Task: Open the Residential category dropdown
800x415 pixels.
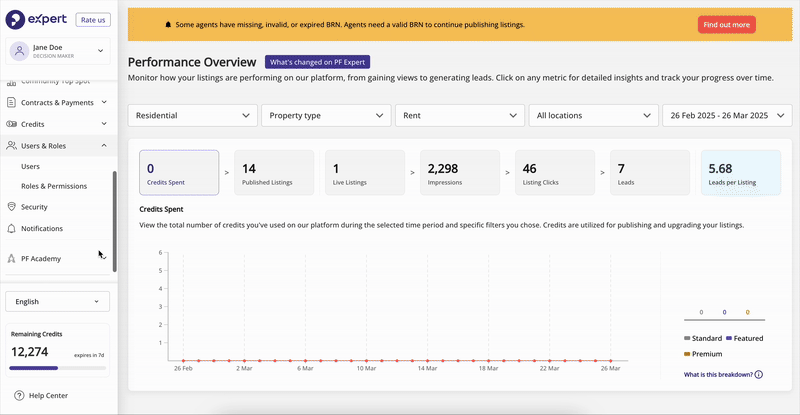Action: [x=192, y=115]
